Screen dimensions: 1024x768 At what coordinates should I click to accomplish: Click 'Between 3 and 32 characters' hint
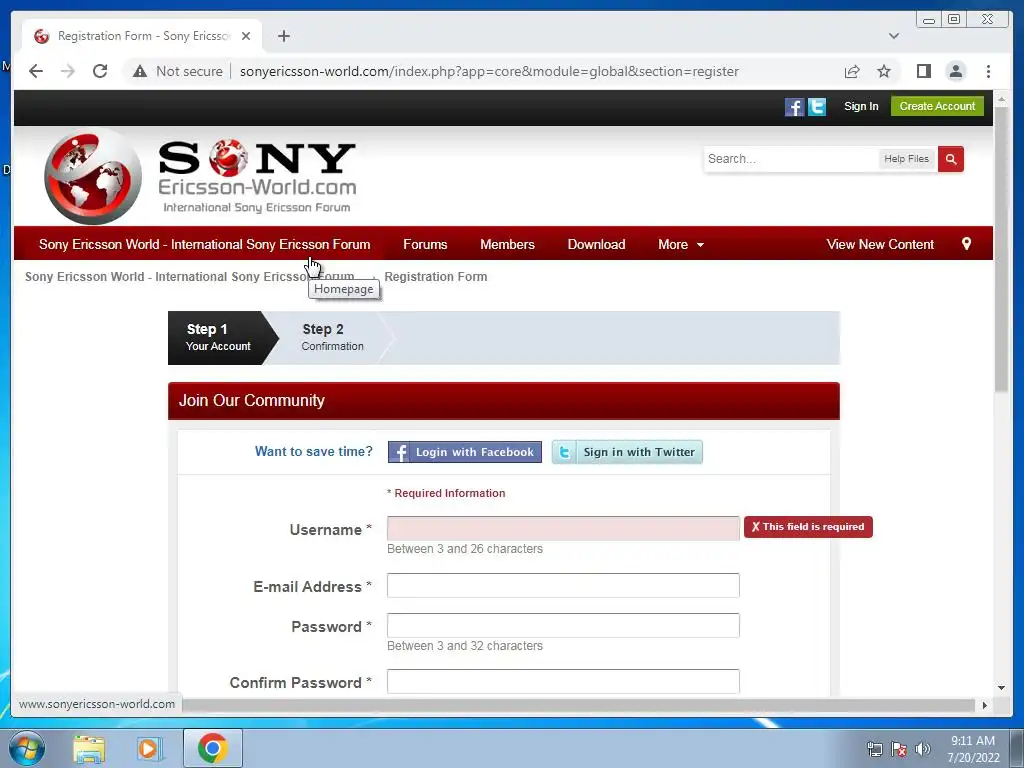pyautogui.click(x=465, y=645)
